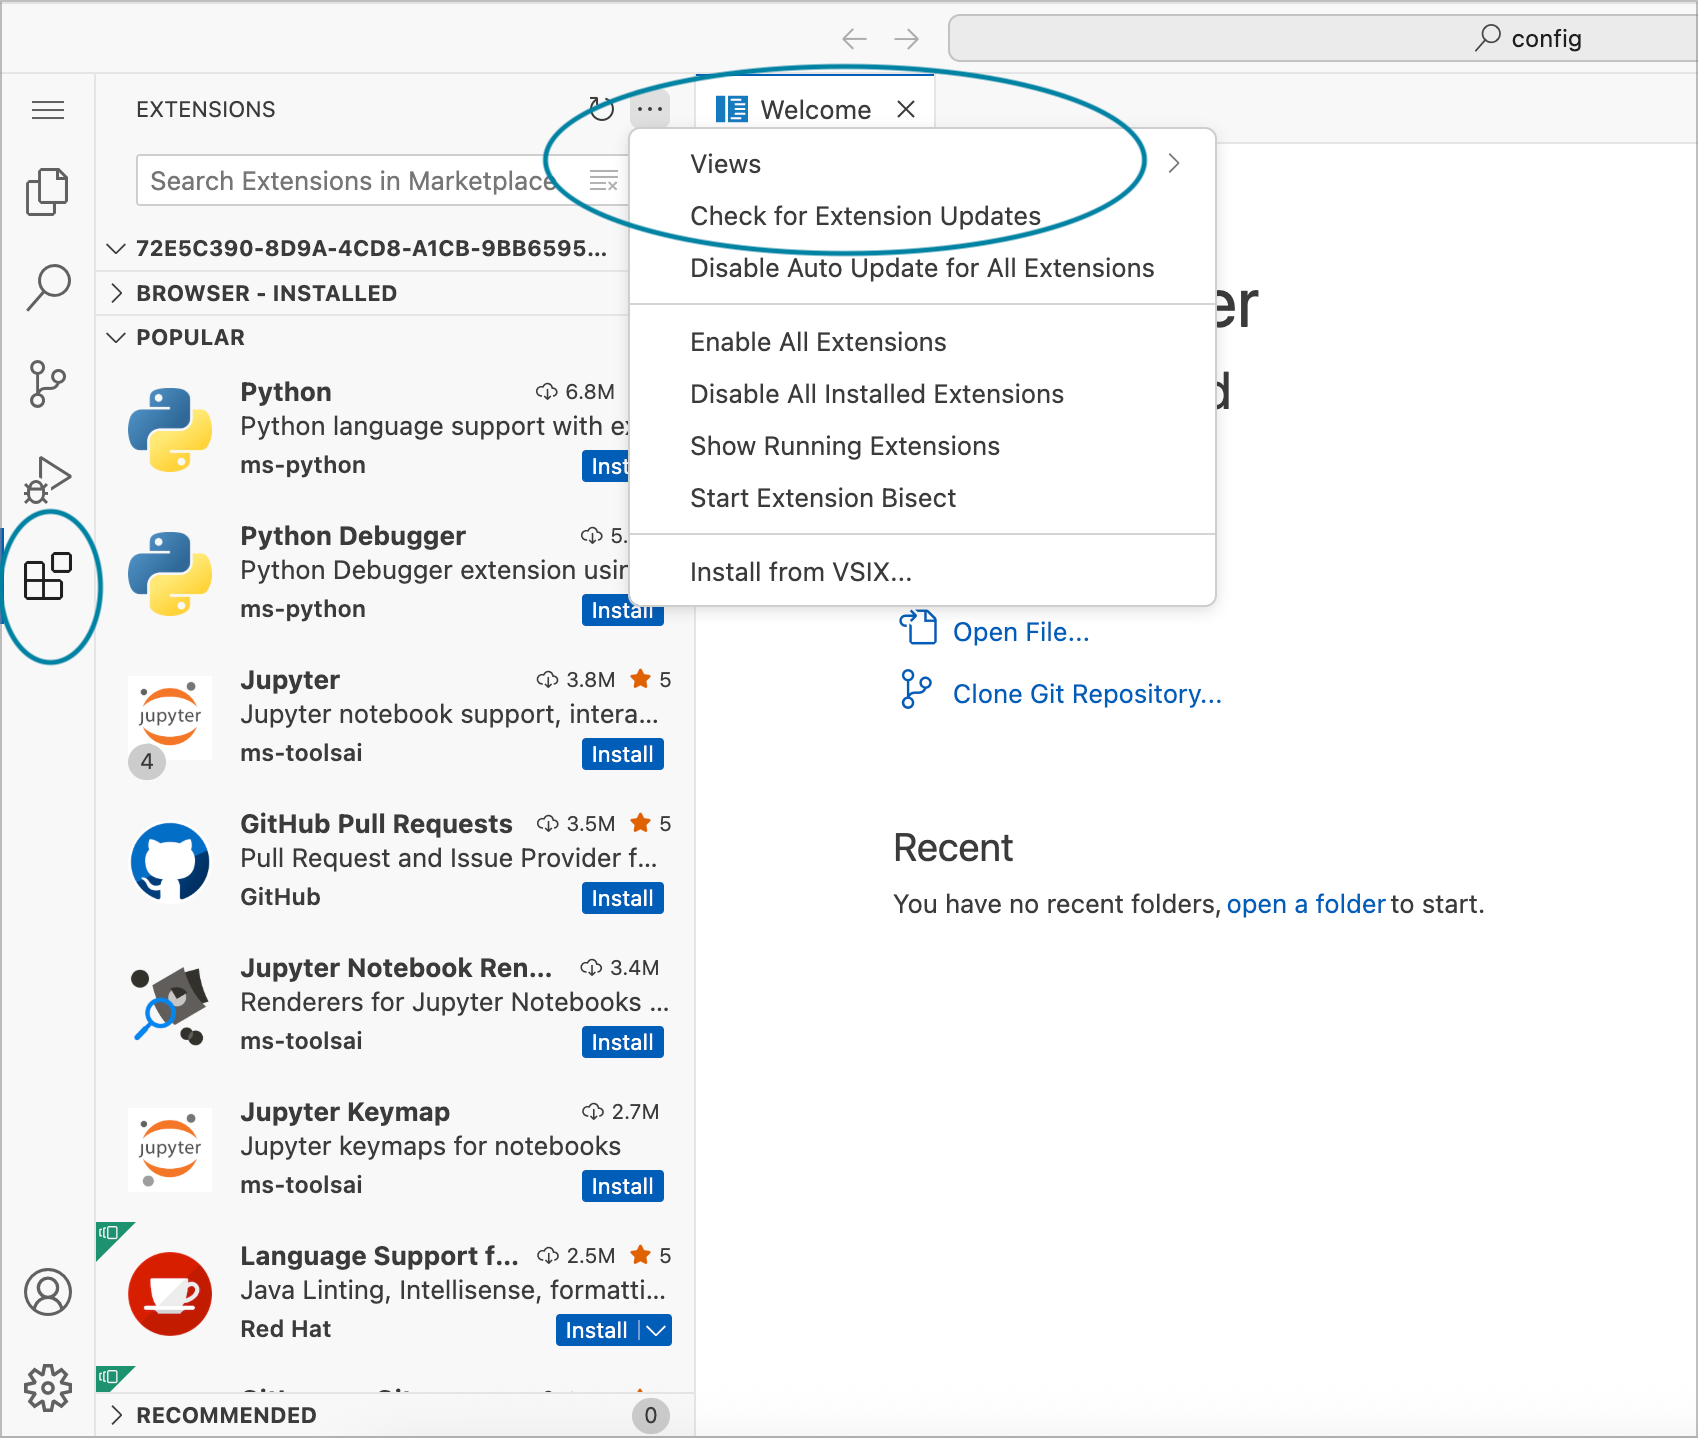Click the 'GitHub Pull Requests' extension name

click(x=376, y=824)
